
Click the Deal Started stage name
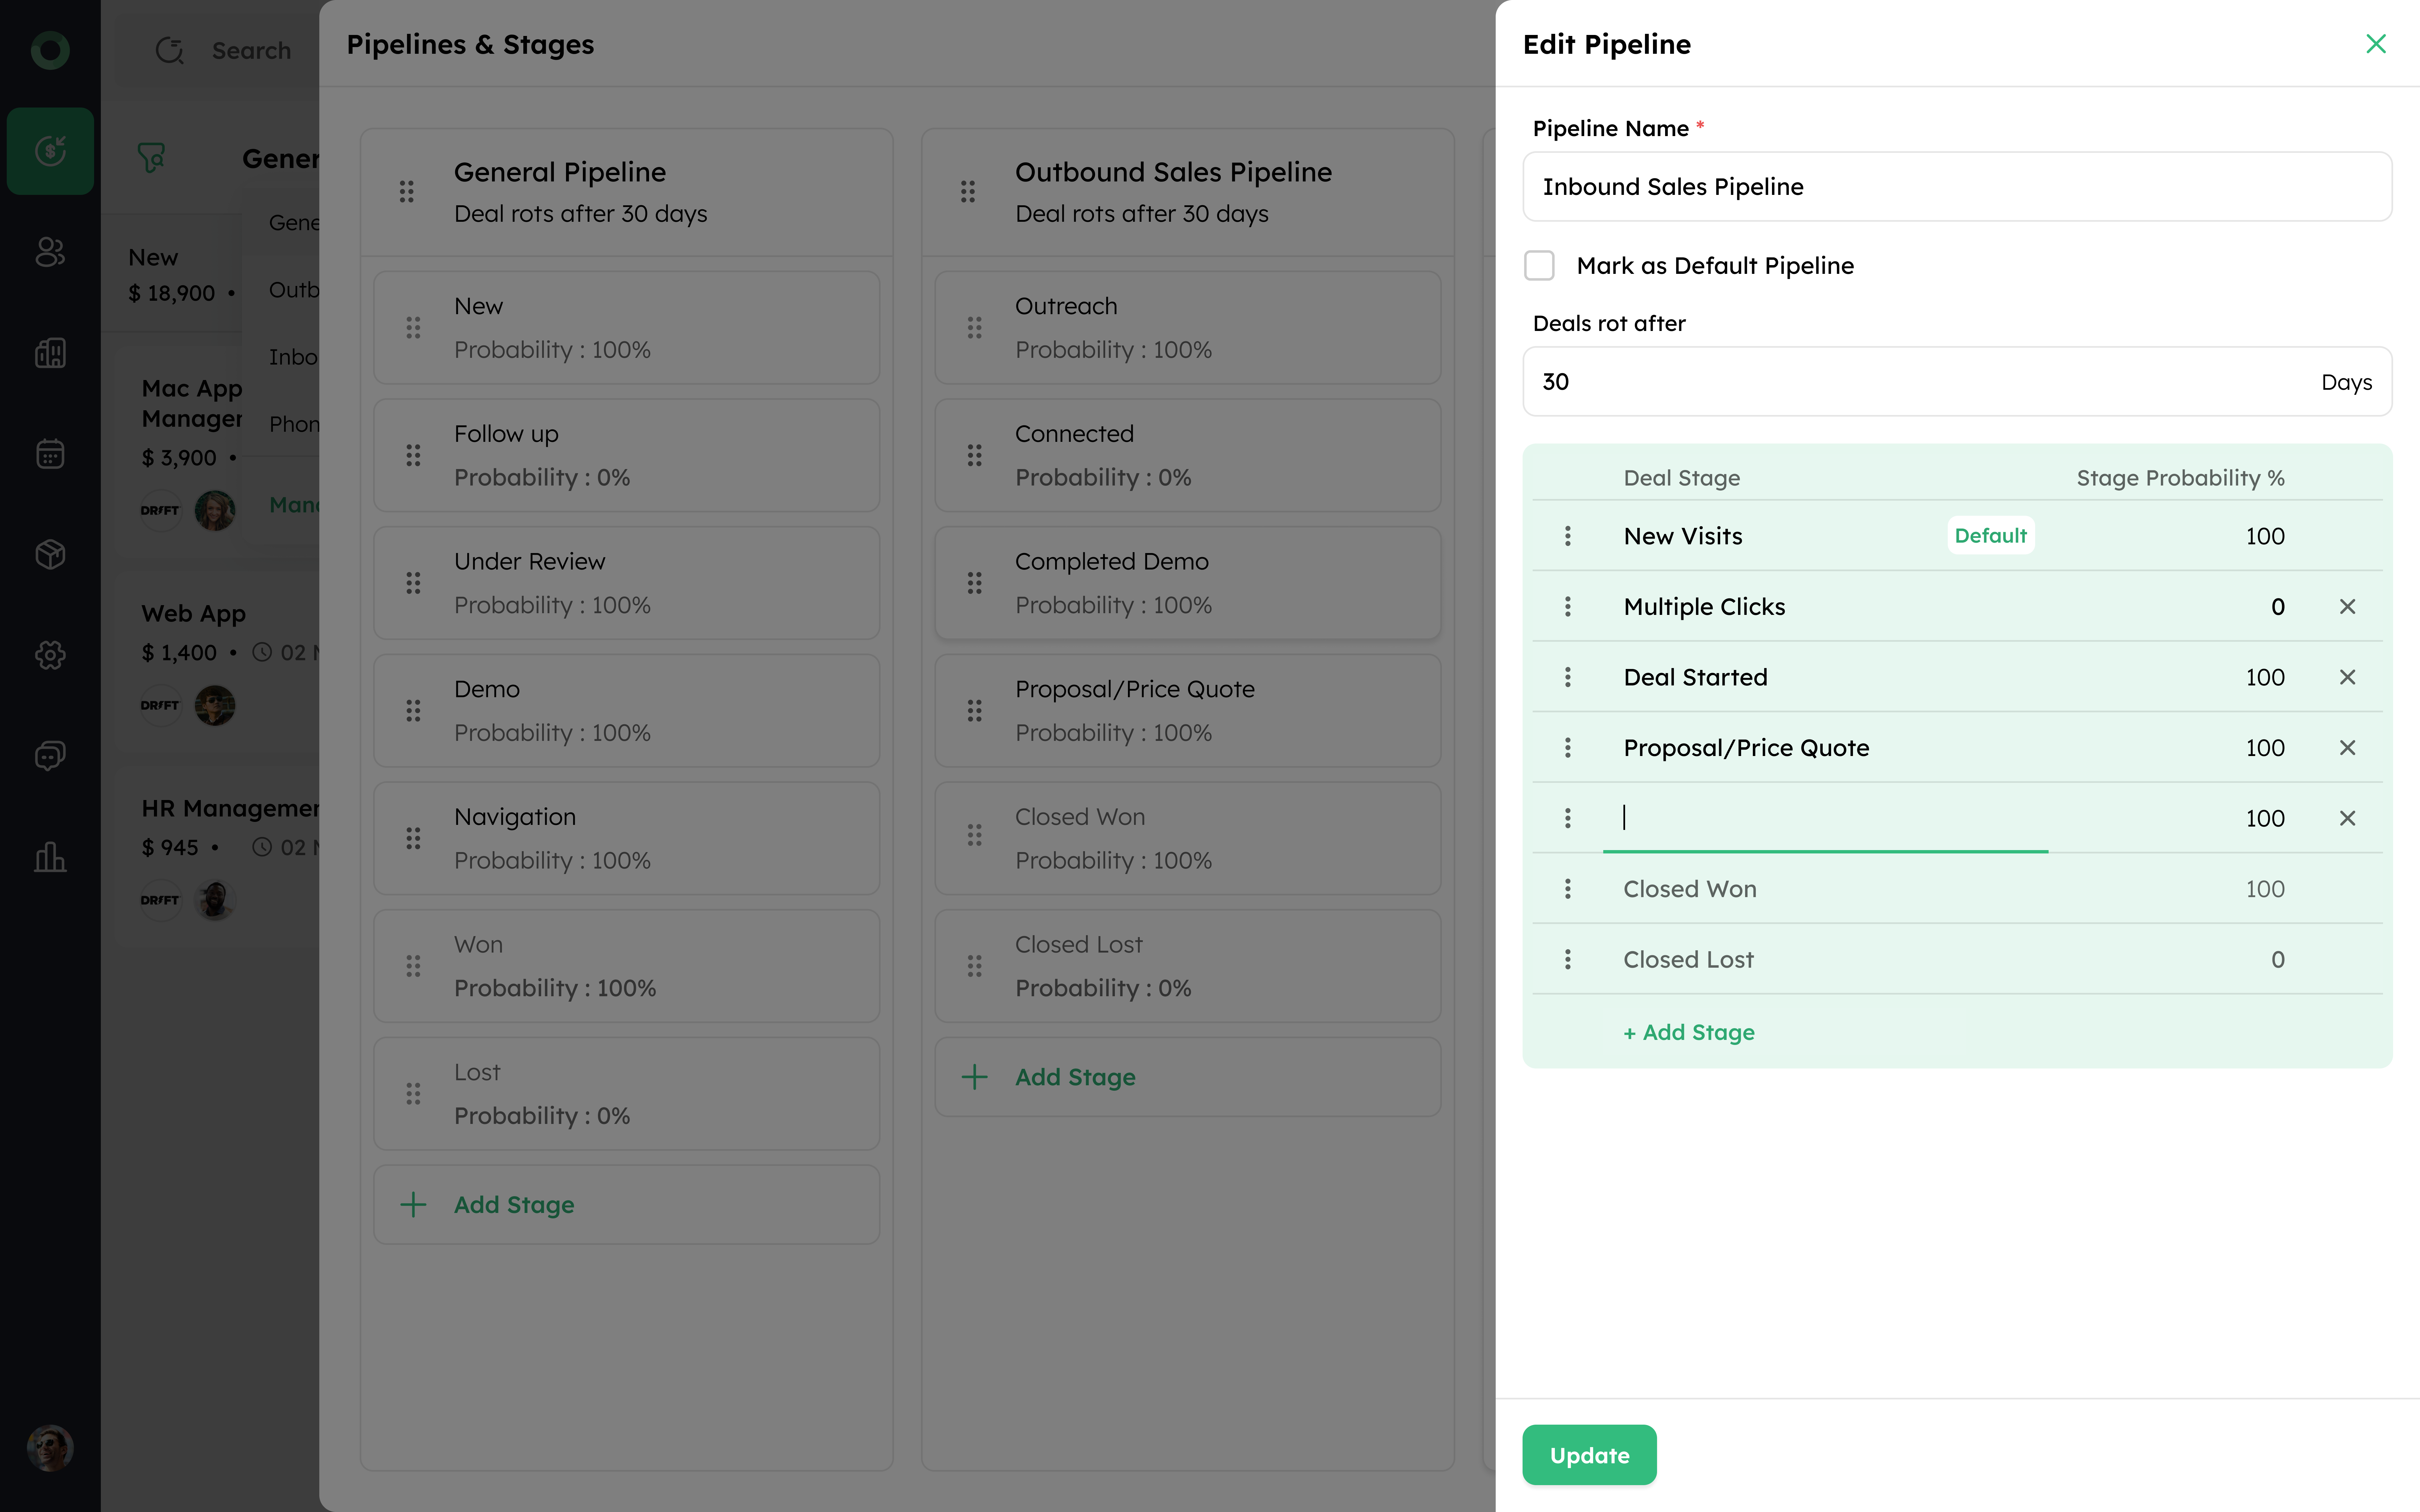pos(1696,678)
